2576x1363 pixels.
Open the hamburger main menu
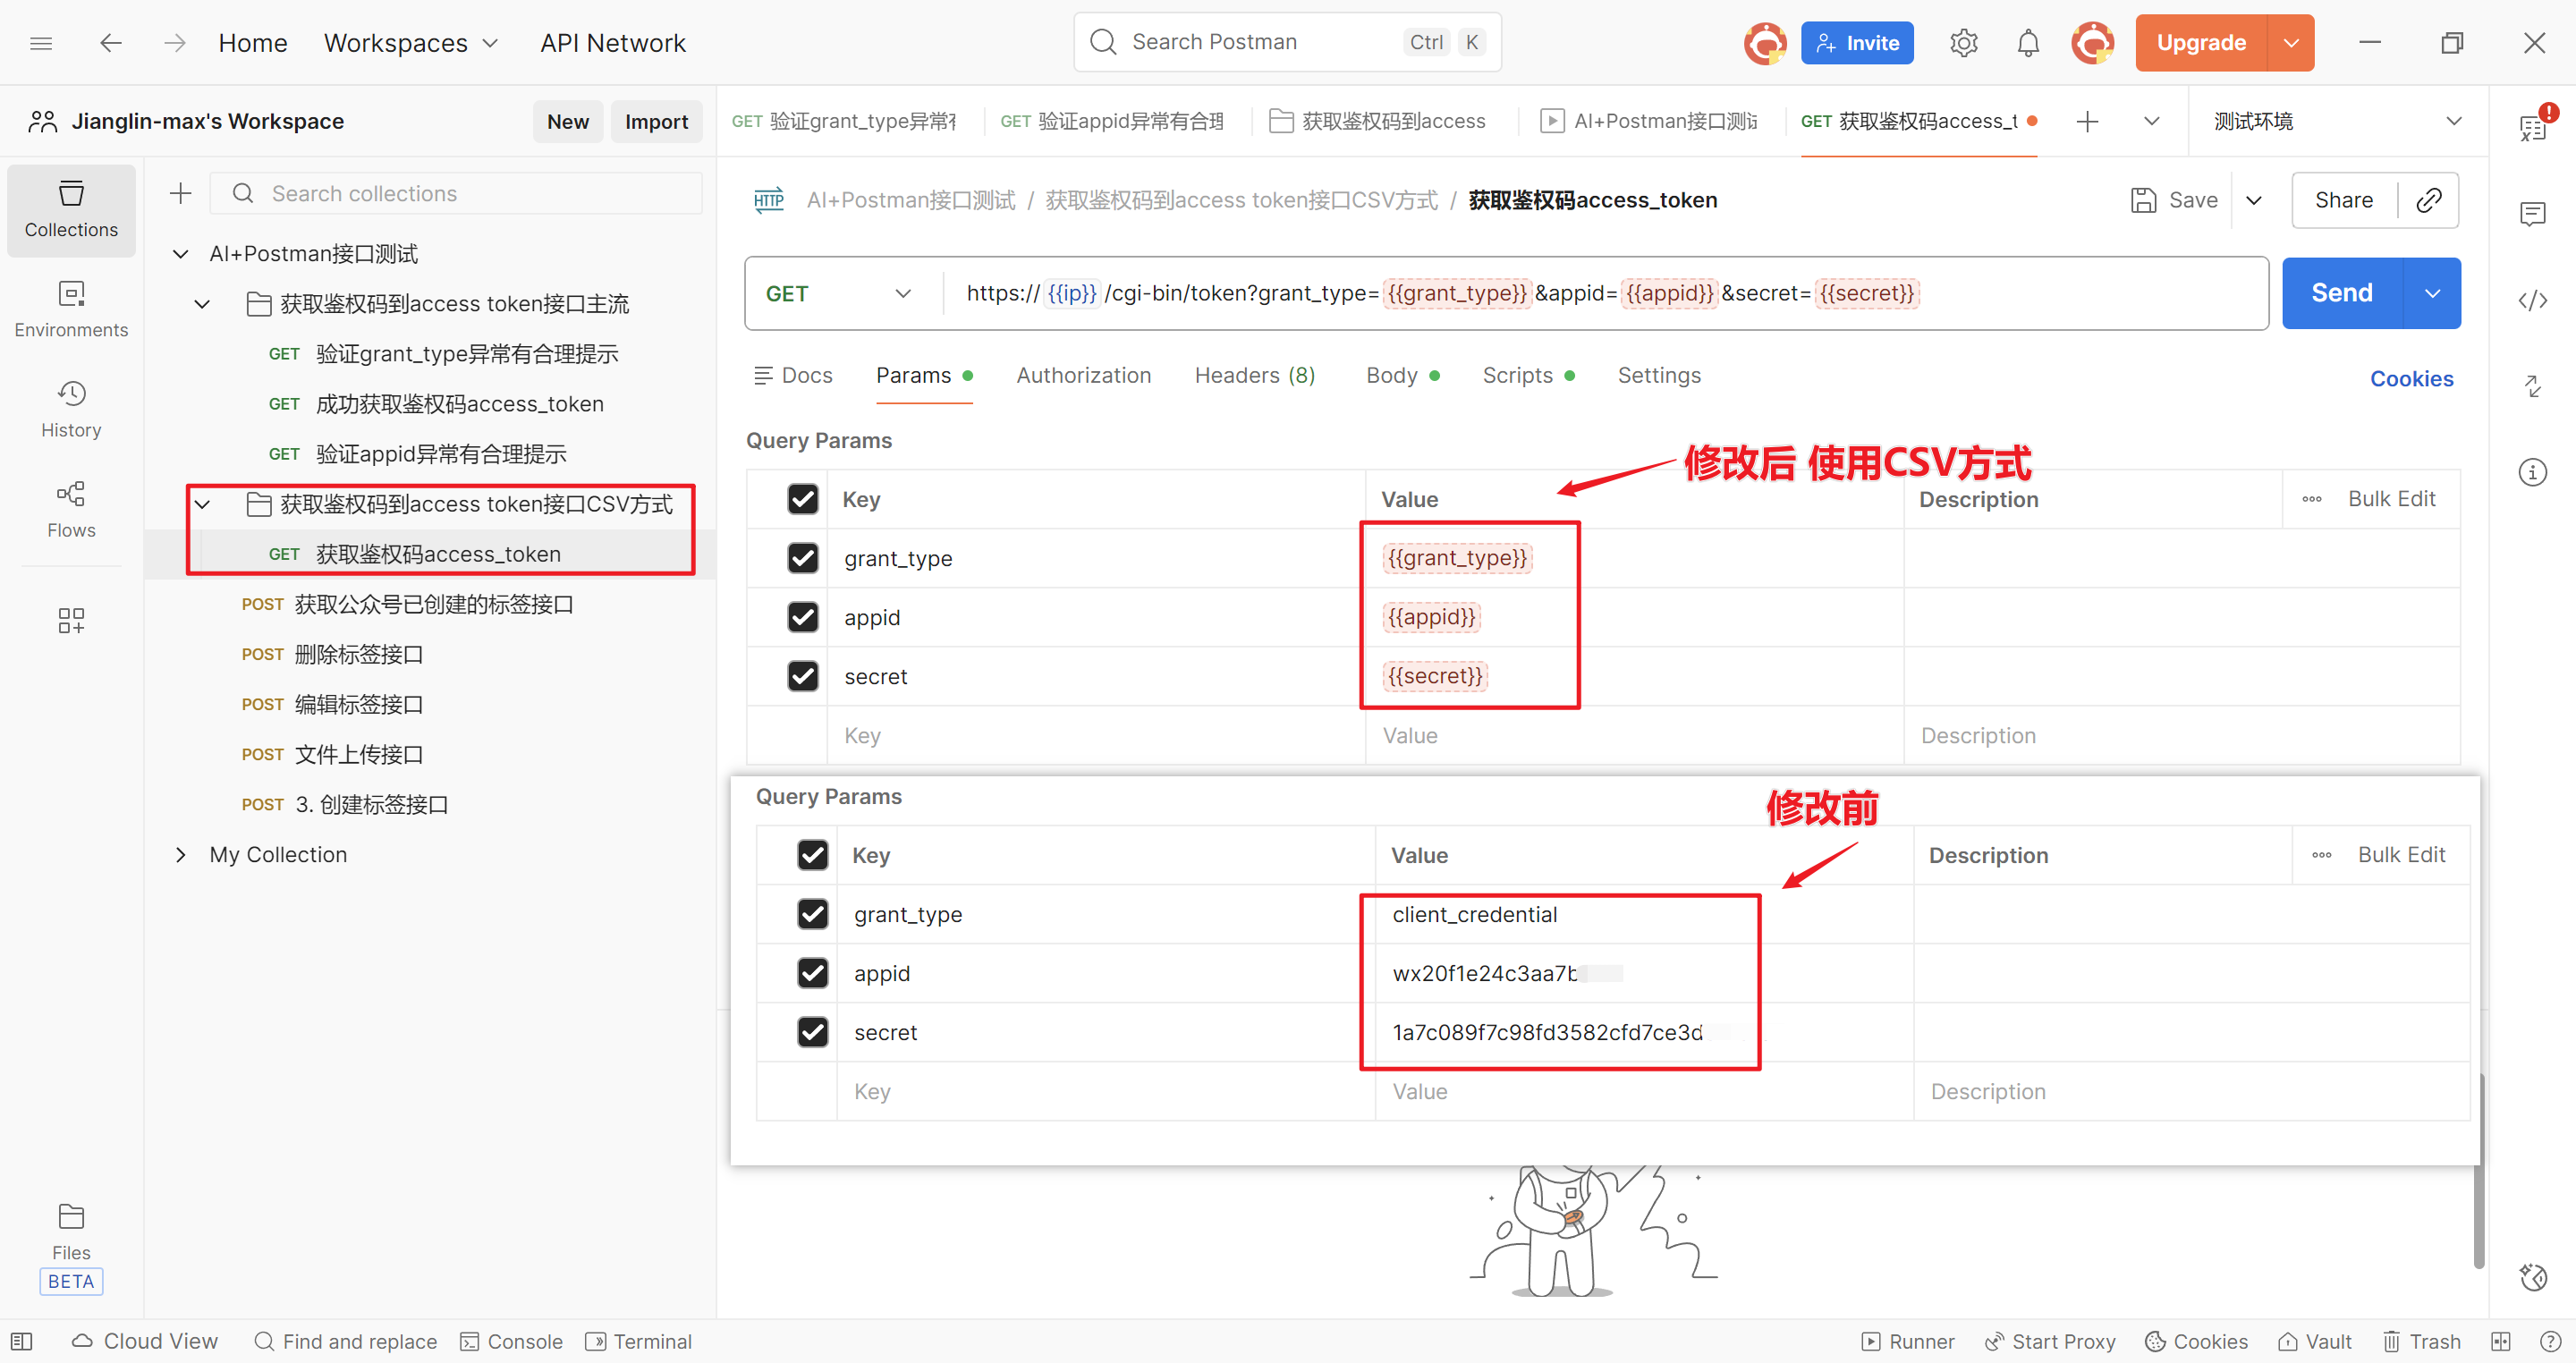pos(41,43)
